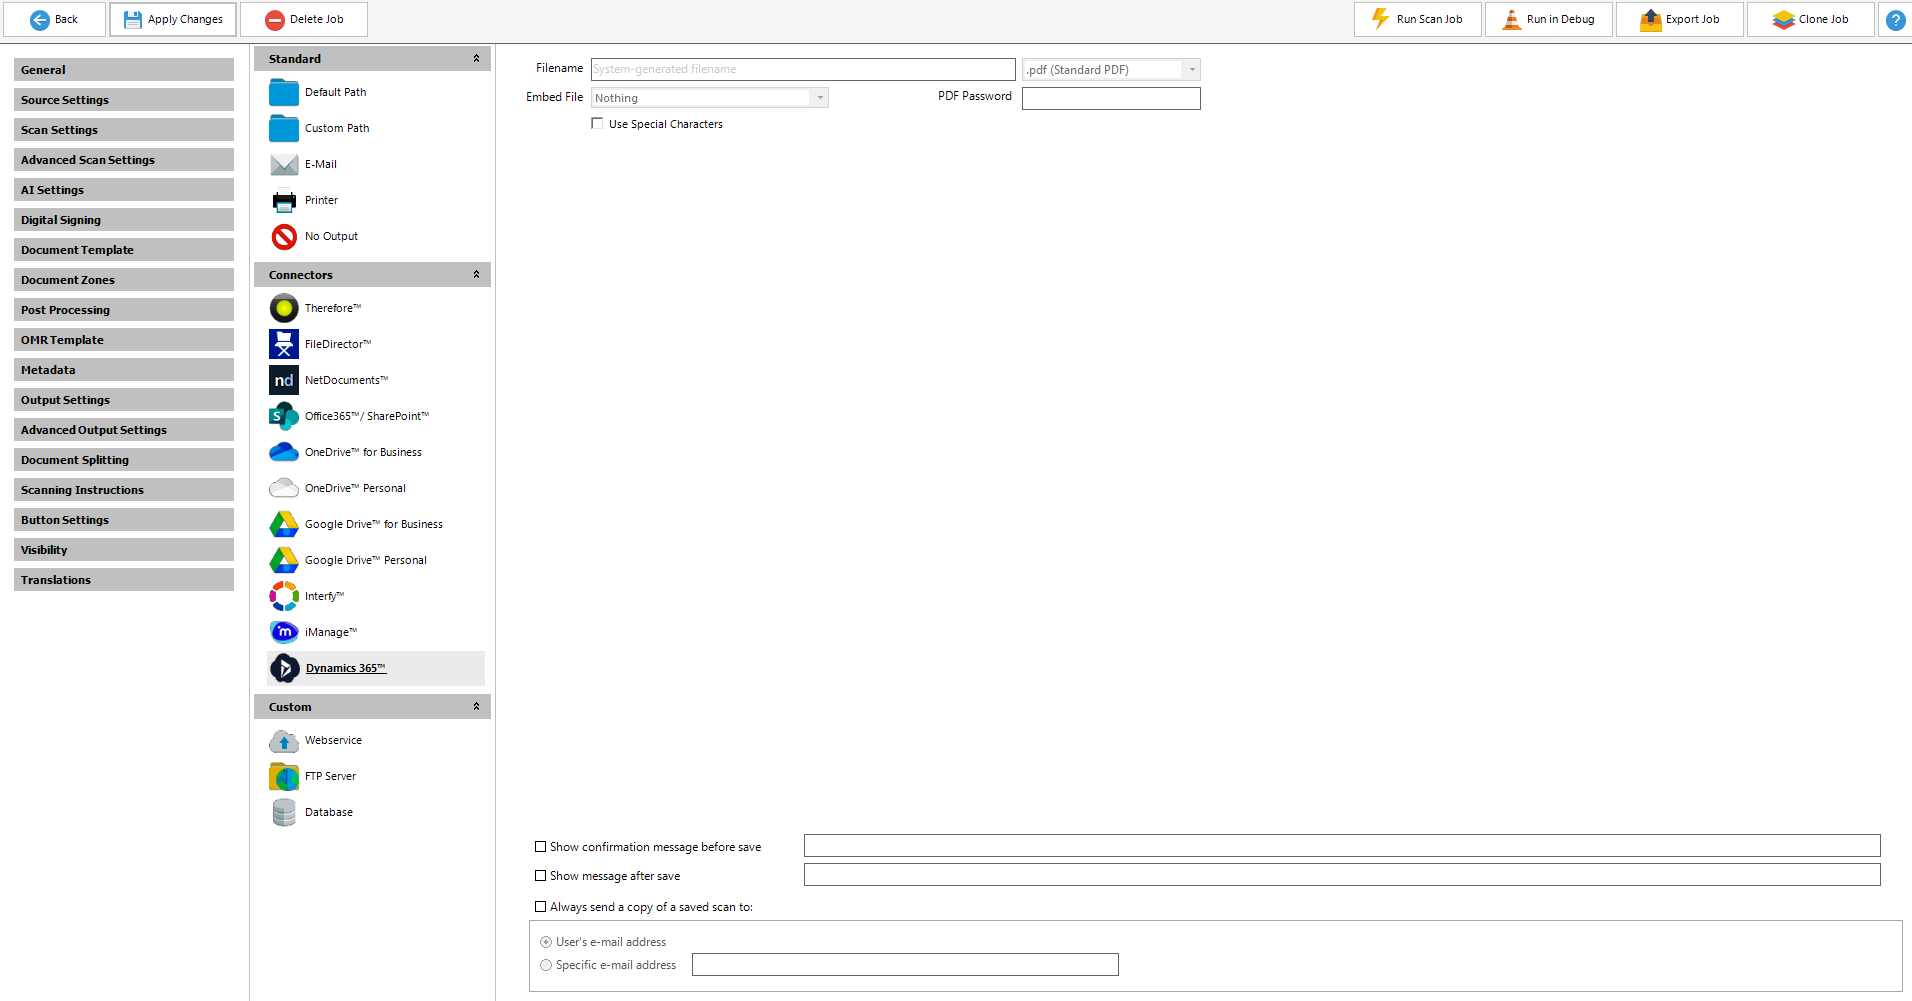Viewport: 1912px width, 1001px height.
Task: Select the Office365 / SharePoint icon
Action: [x=284, y=416]
